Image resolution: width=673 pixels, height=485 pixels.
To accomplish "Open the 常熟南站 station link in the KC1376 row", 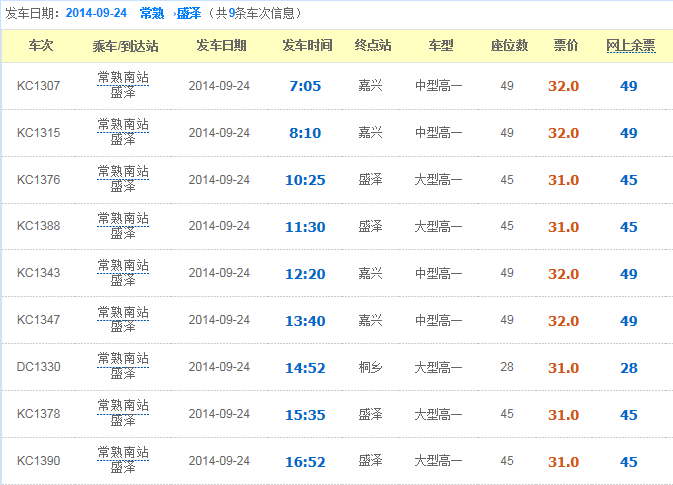I will click(123, 172).
